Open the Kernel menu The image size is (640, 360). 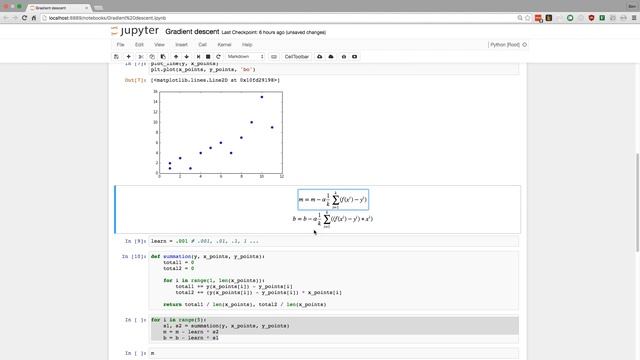coord(224,44)
